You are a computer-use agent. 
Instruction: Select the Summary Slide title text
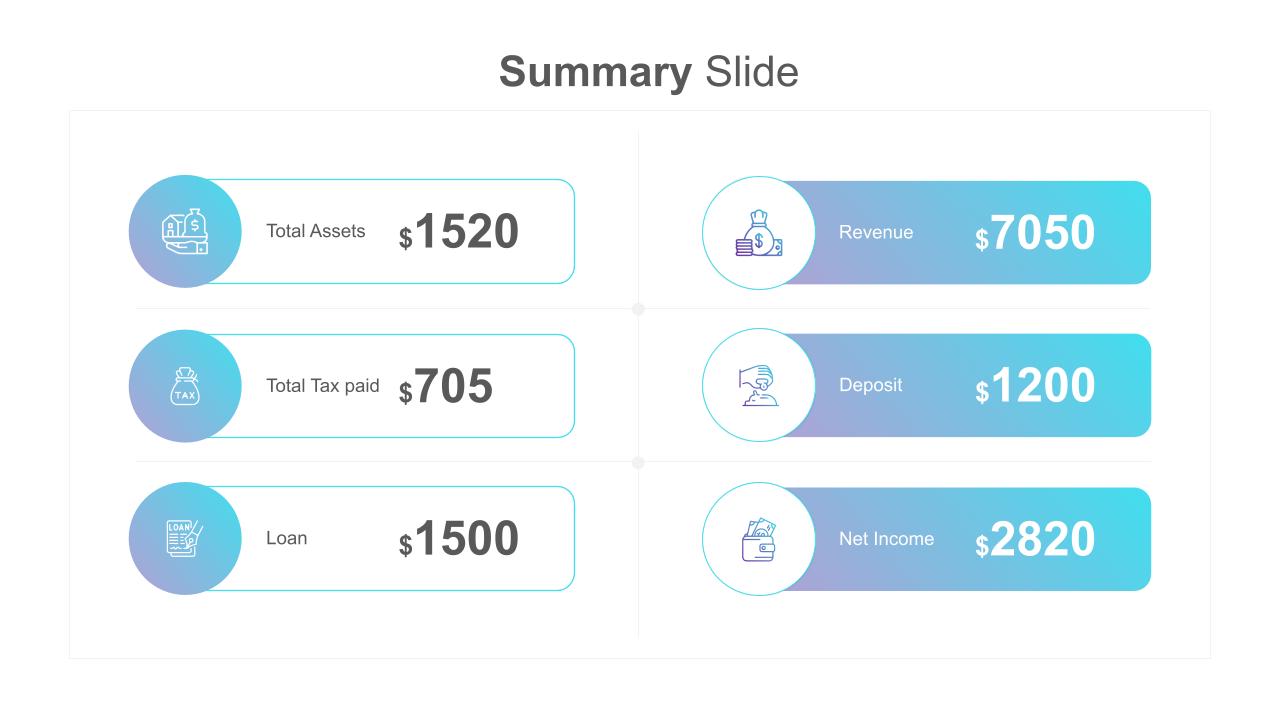pyautogui.click(x=648, y=72)
